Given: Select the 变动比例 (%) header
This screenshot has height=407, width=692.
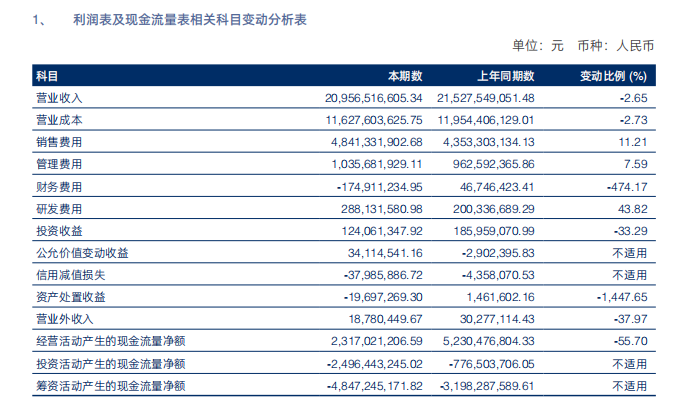Looking at the screenshot, I should [613, 76].
